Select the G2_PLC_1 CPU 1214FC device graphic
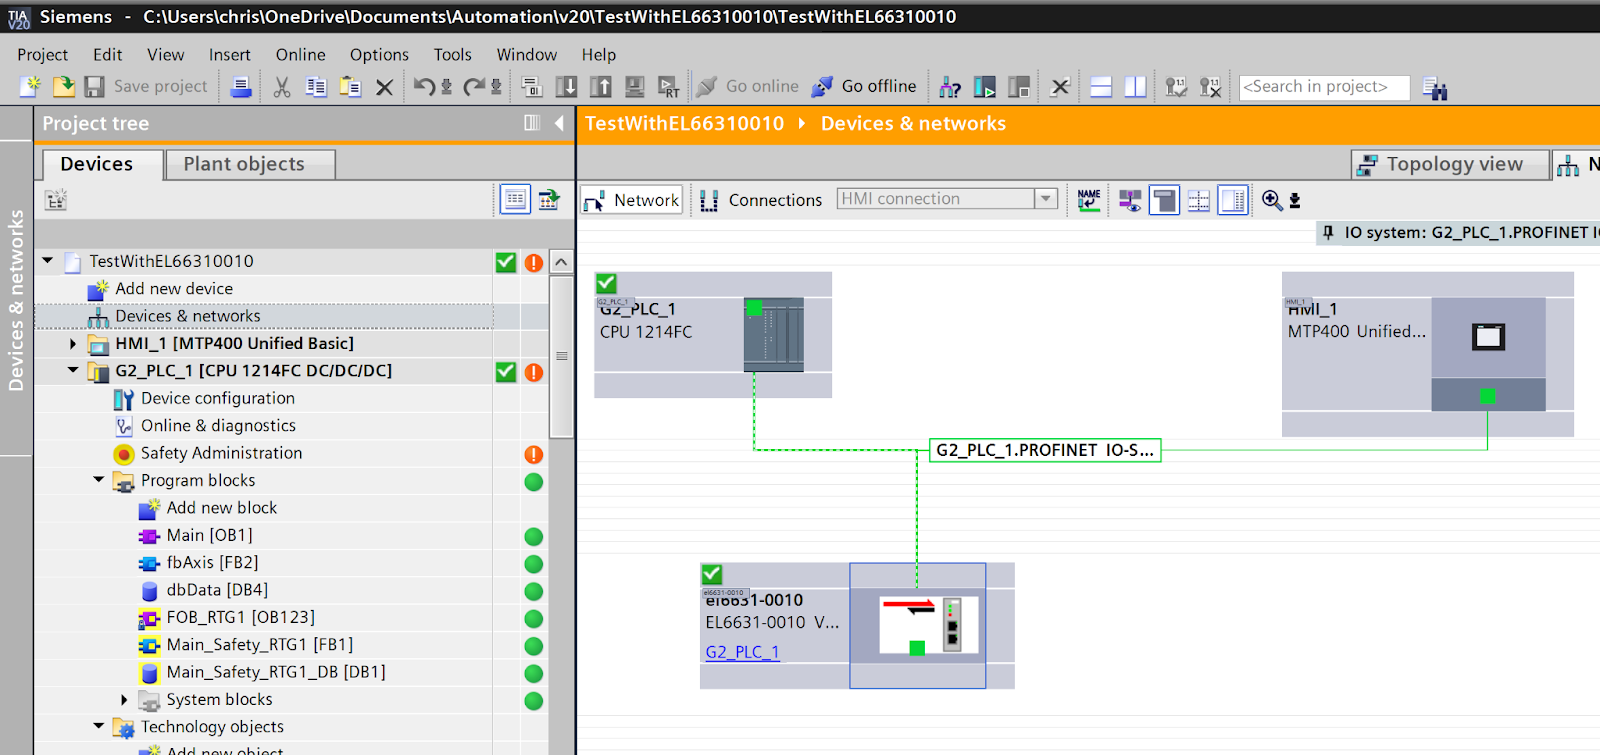Screen dimensions: 1600x755 (774, 335)
